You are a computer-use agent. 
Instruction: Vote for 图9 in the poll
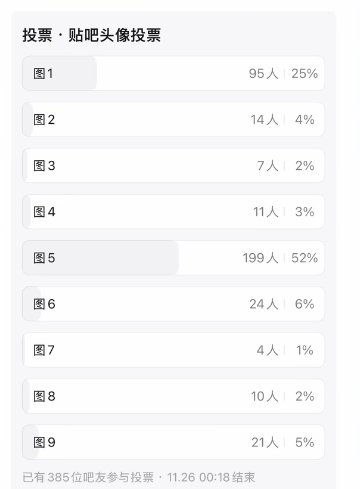173,442
